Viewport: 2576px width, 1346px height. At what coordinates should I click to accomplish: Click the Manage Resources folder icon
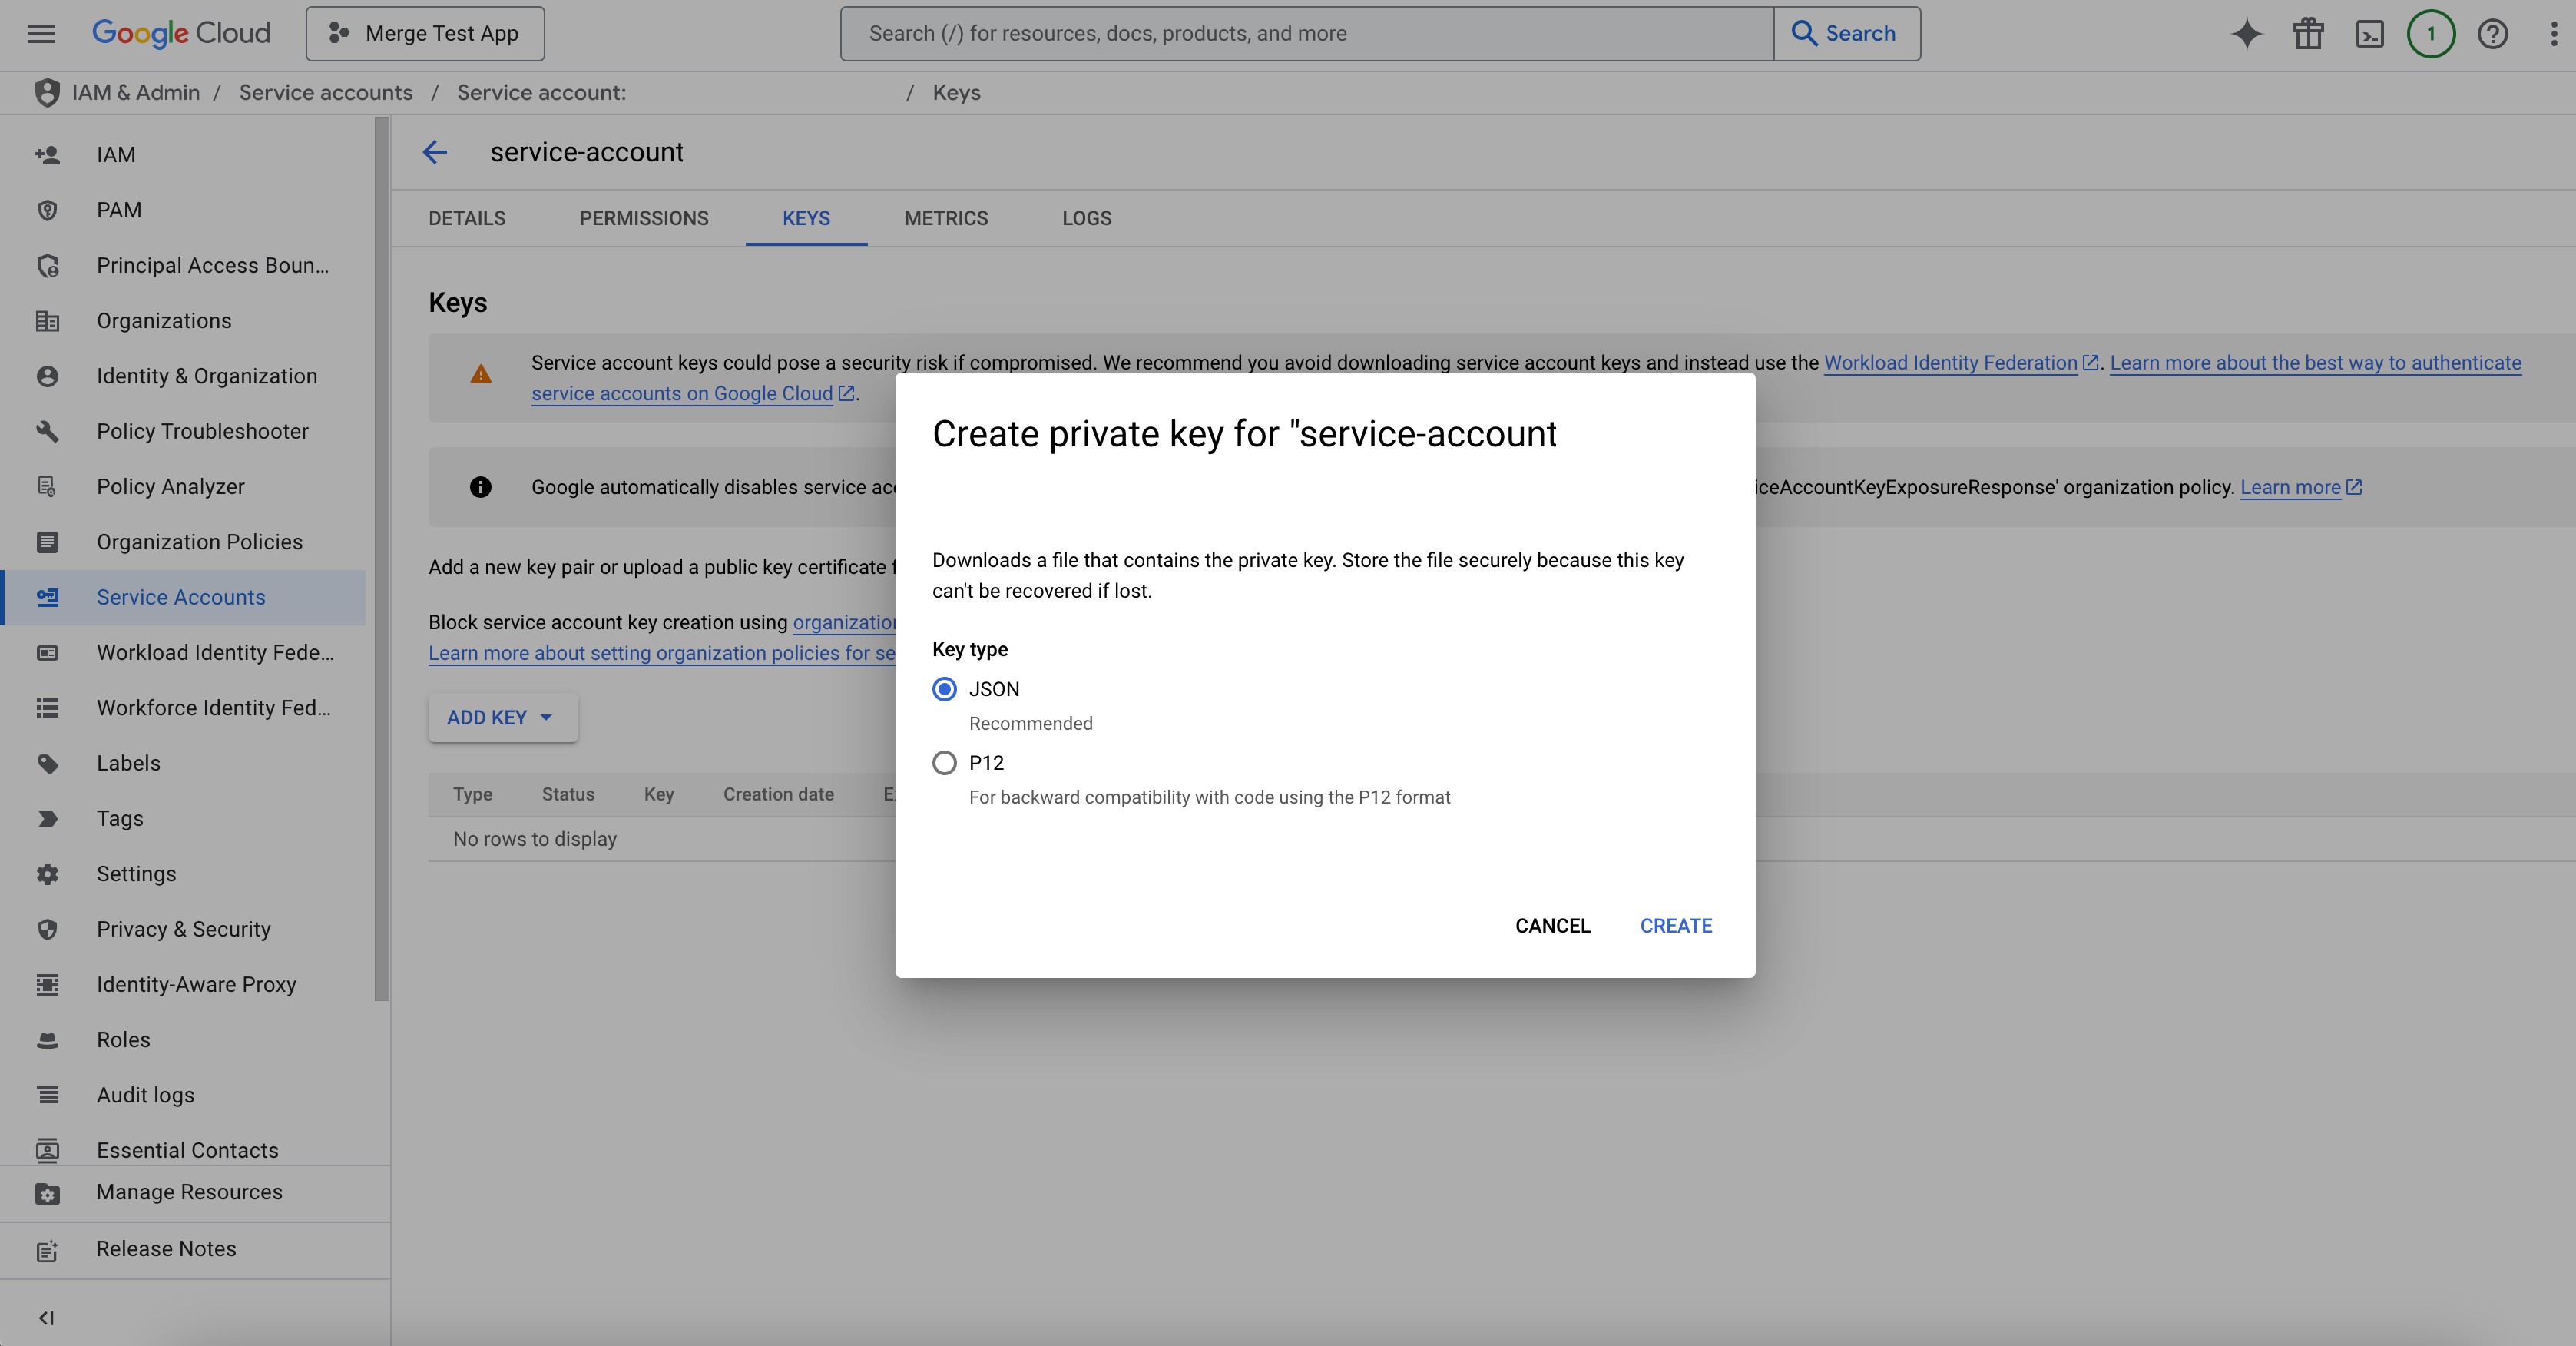[47, 1193]
